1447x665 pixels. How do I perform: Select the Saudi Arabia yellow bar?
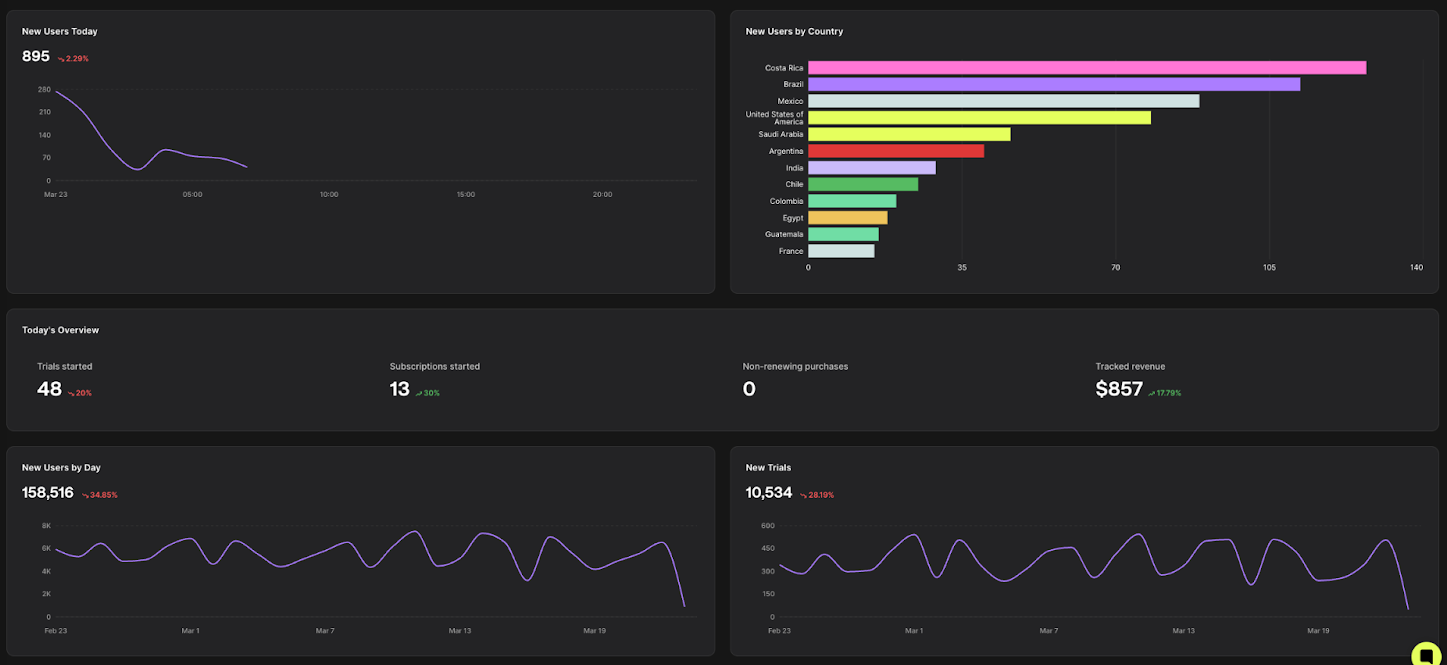click(910, 134)
